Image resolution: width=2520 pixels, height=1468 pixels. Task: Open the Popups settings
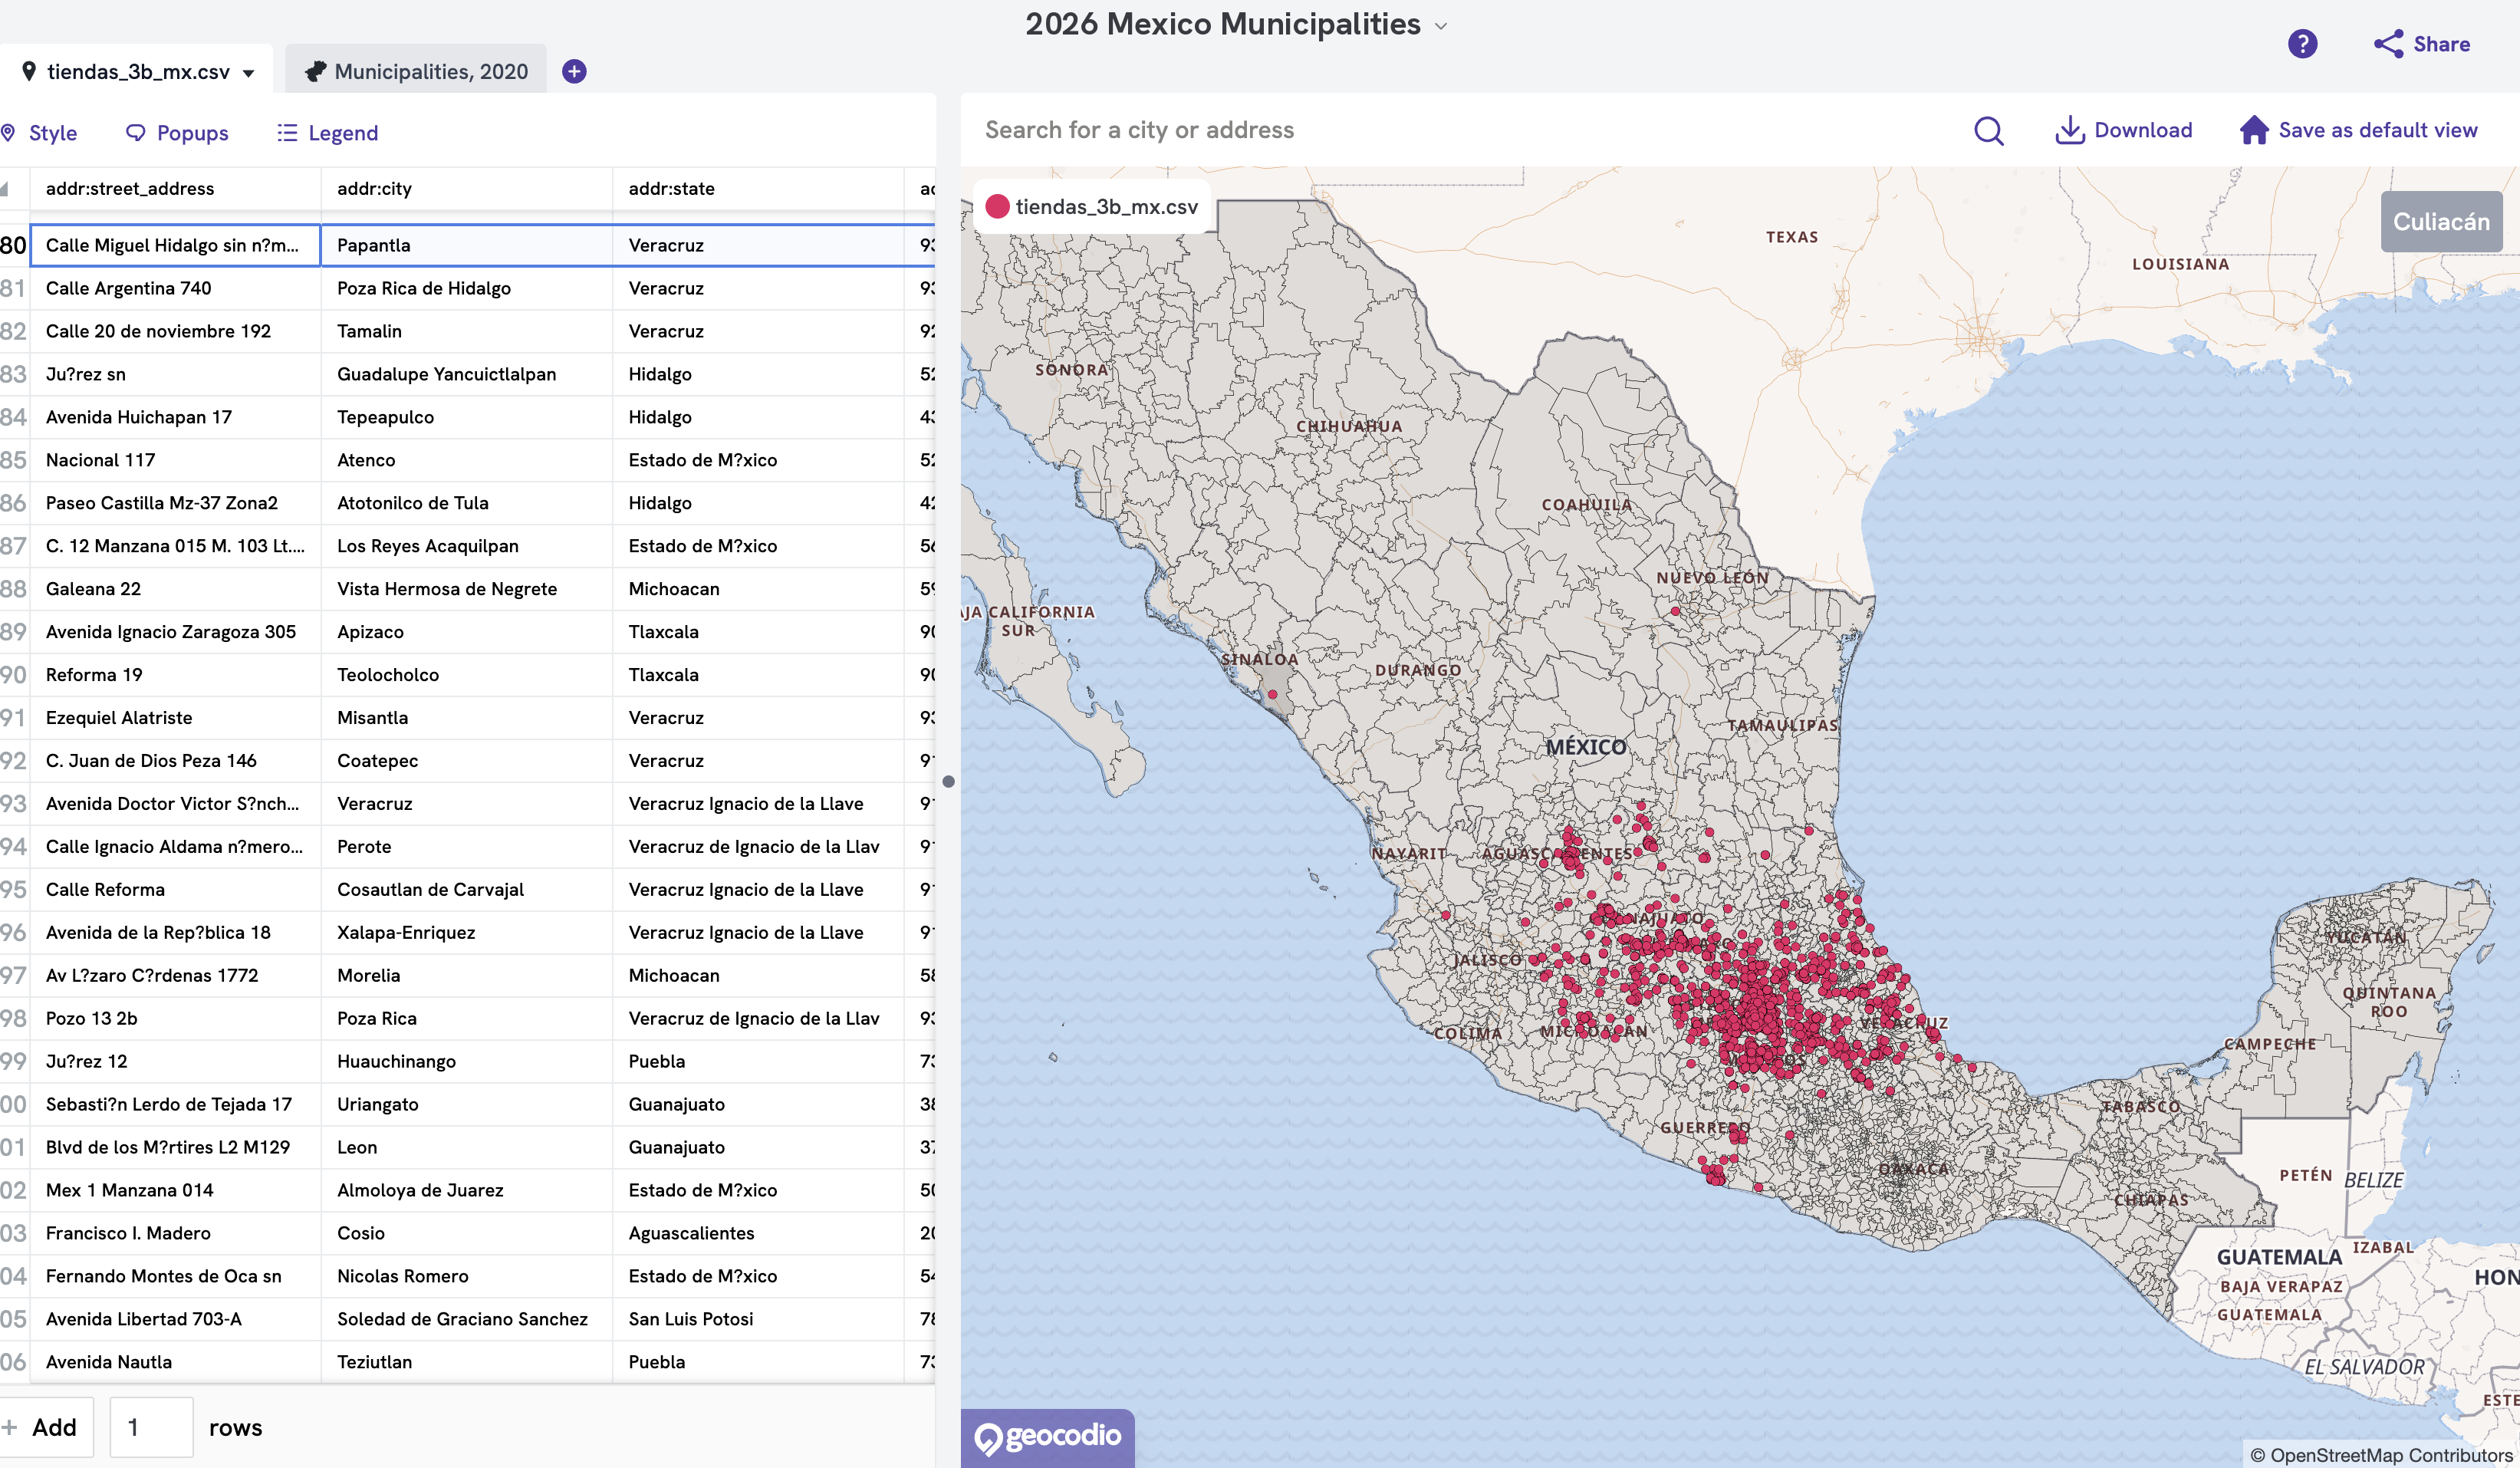(177, 132)
